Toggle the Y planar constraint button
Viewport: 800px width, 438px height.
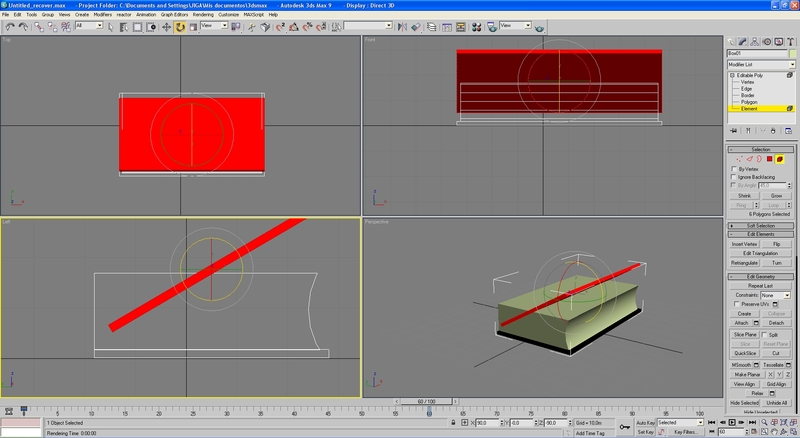pyautogui.click(x=780, y=375)
